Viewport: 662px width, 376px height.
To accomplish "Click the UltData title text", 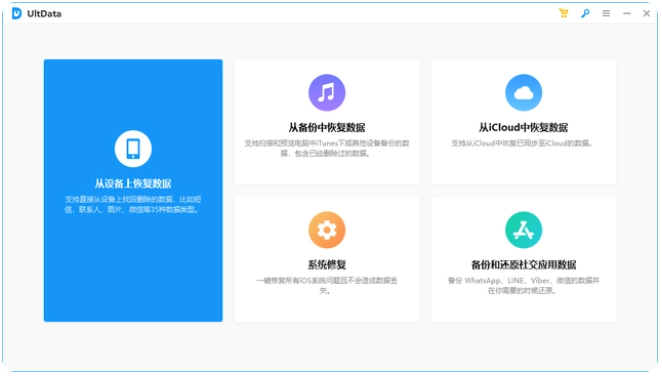I will 44,14.
